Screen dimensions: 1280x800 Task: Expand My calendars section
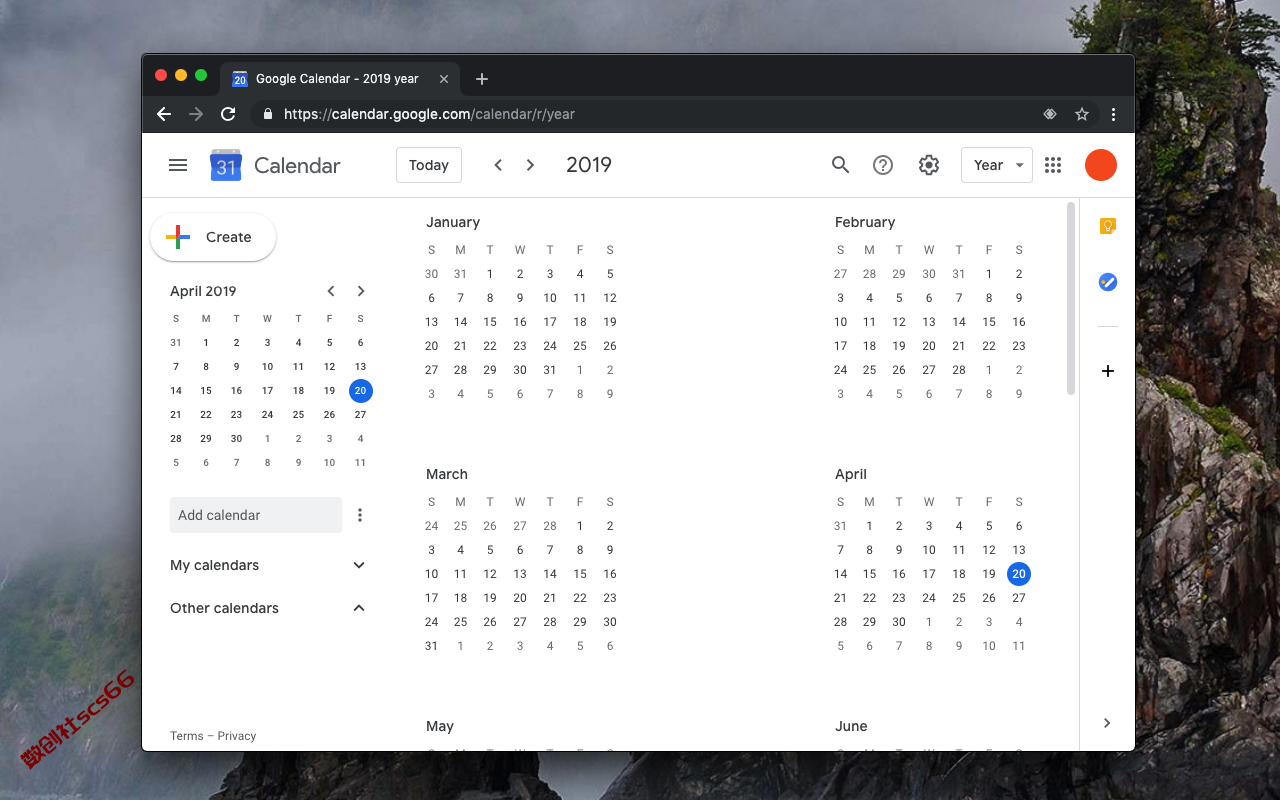pos(359,565)
